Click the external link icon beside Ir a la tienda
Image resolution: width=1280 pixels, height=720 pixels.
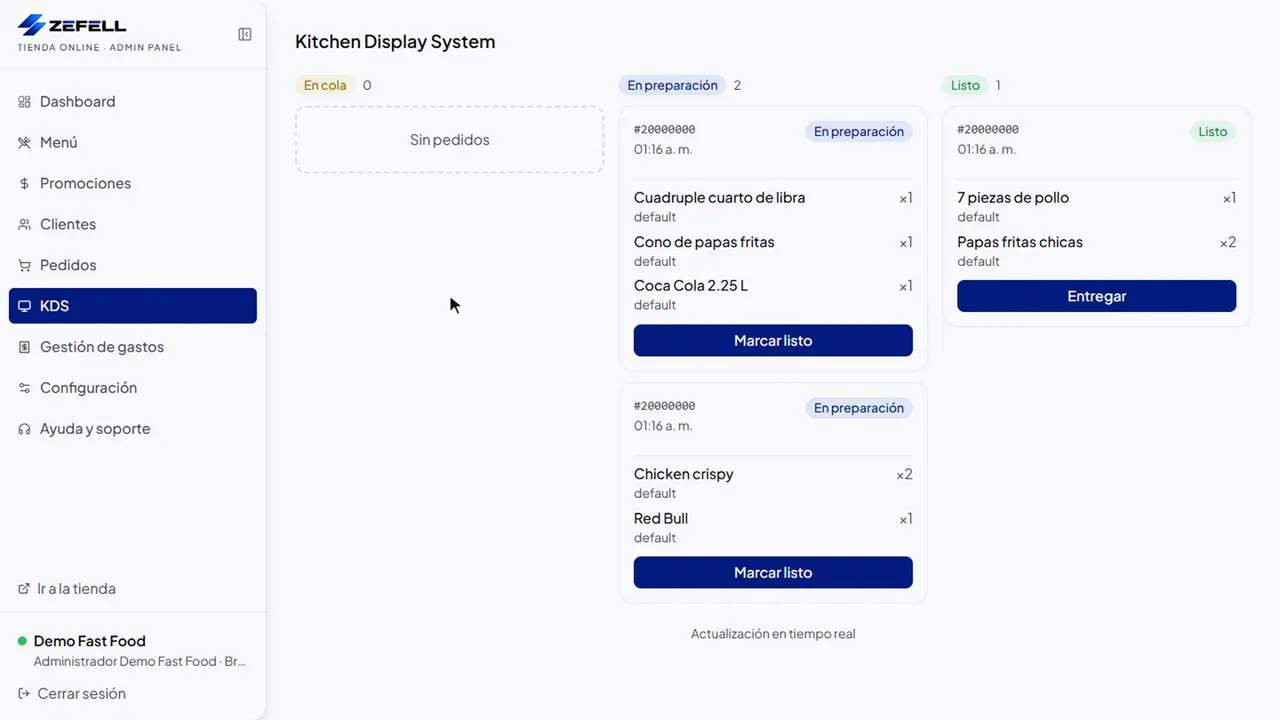[24, 589]
